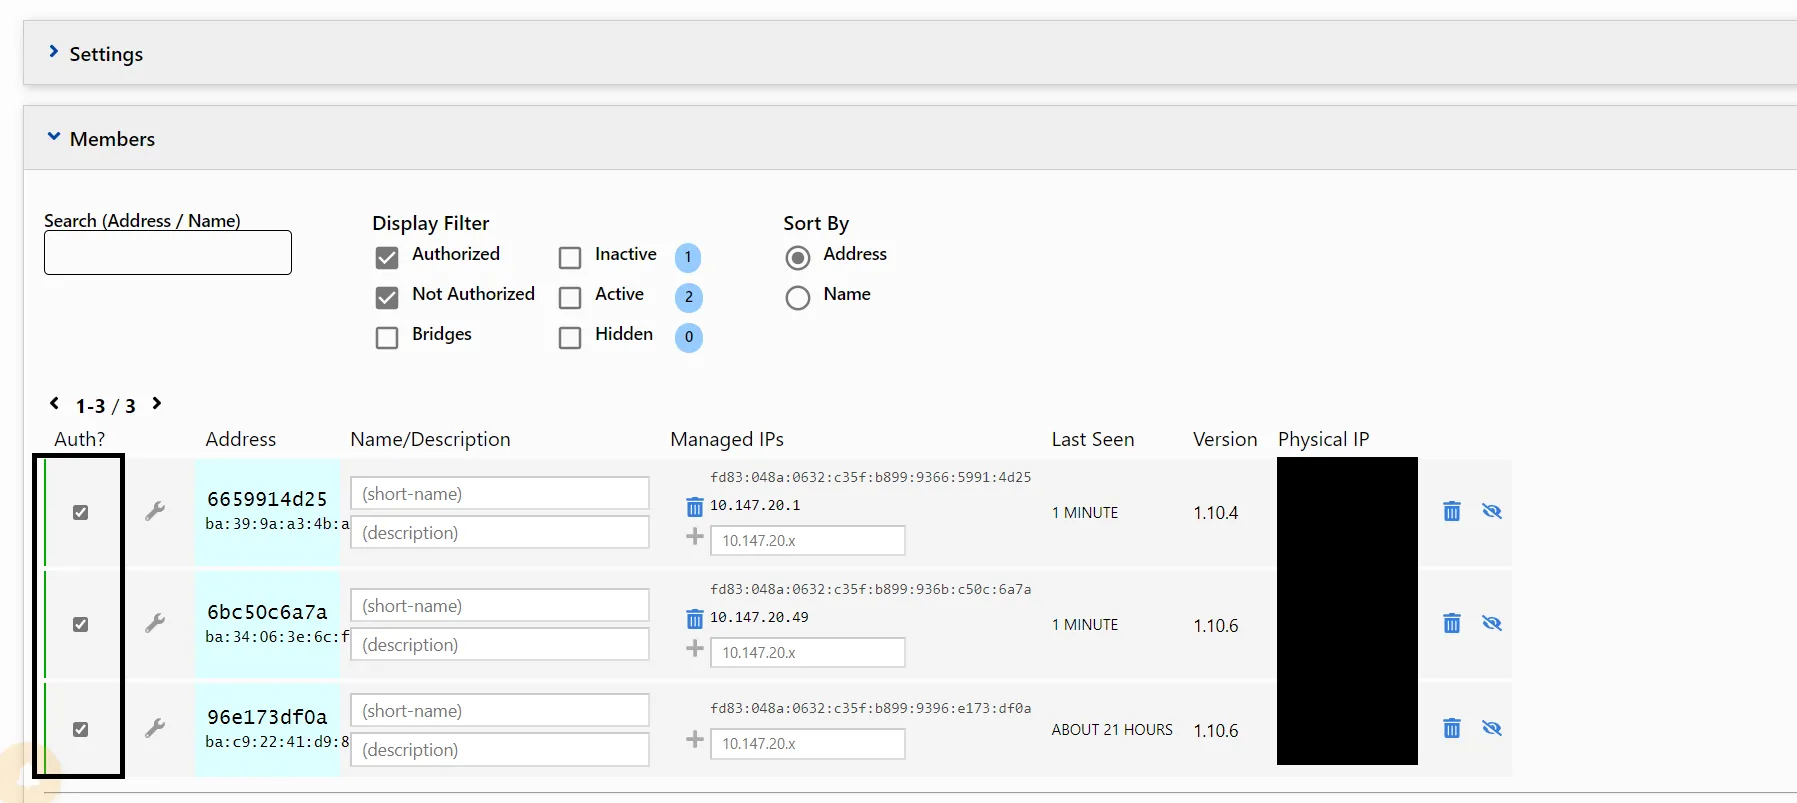Expand the Settings section
The height and width of the screenshot is (803, 1797).
coord(54,52)
